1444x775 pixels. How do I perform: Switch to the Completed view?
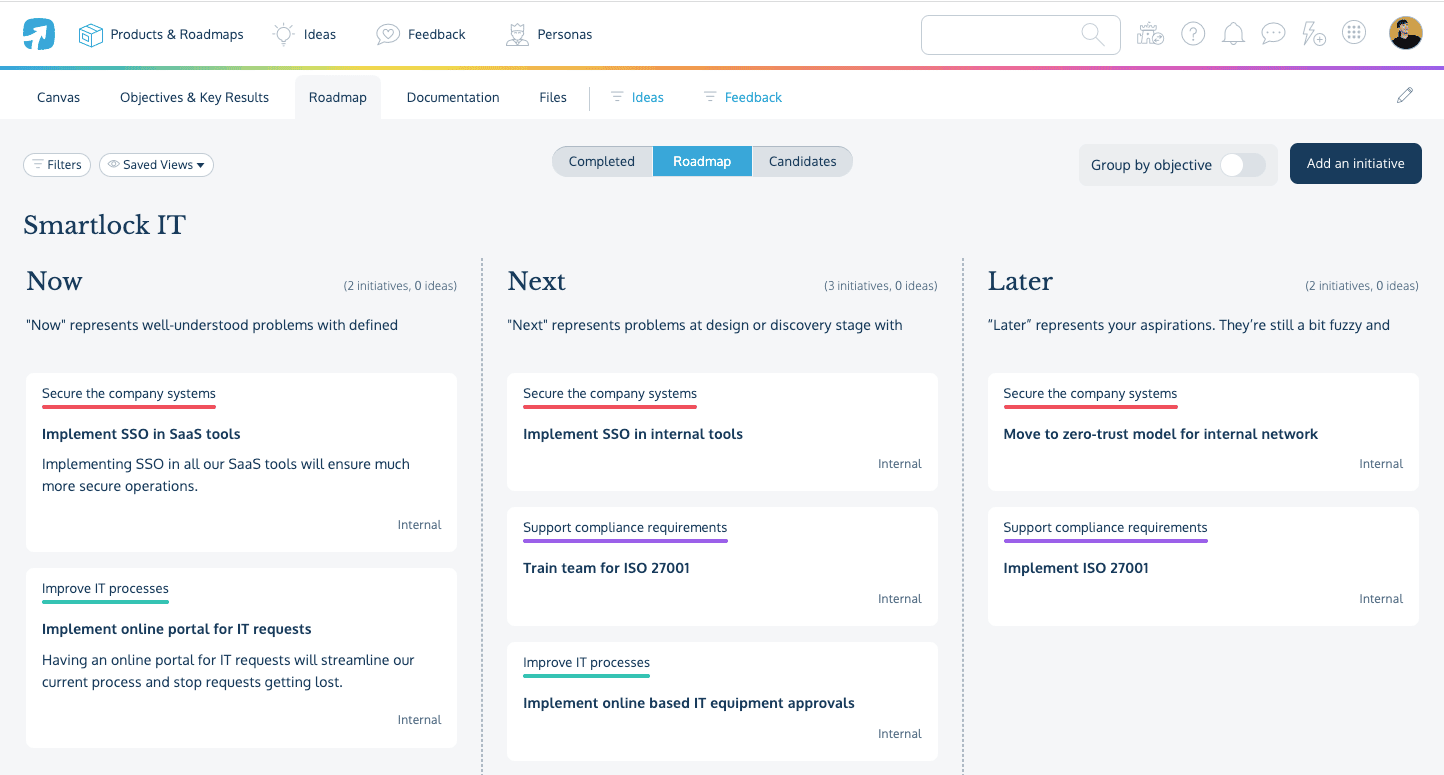coord(602,162)
